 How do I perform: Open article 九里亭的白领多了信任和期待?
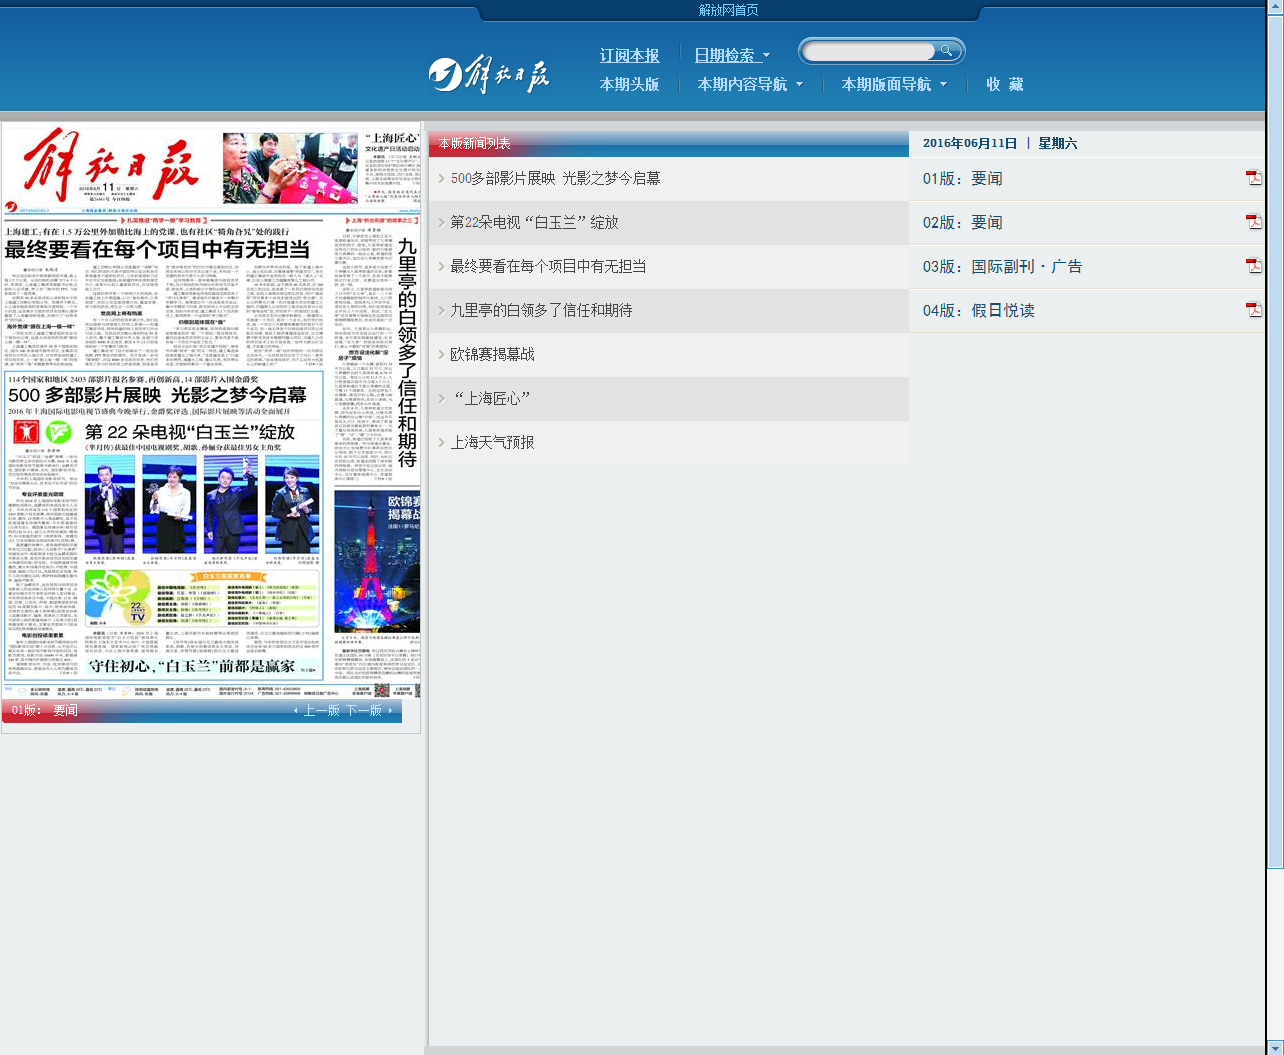point(541,310)
